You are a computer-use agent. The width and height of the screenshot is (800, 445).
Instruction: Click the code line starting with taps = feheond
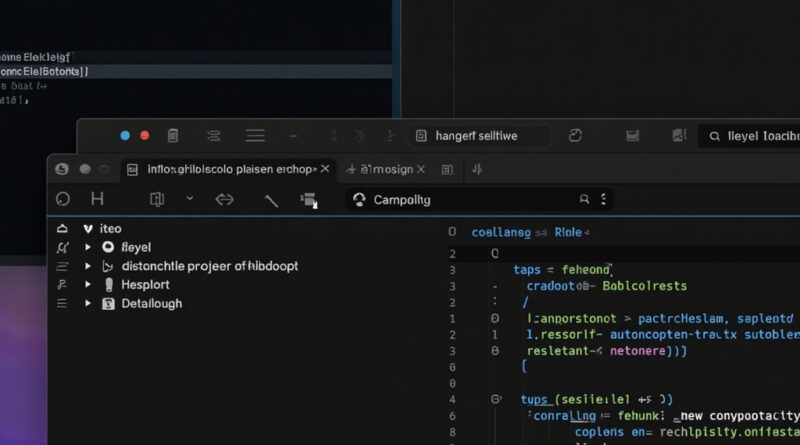tap(563, 269)
